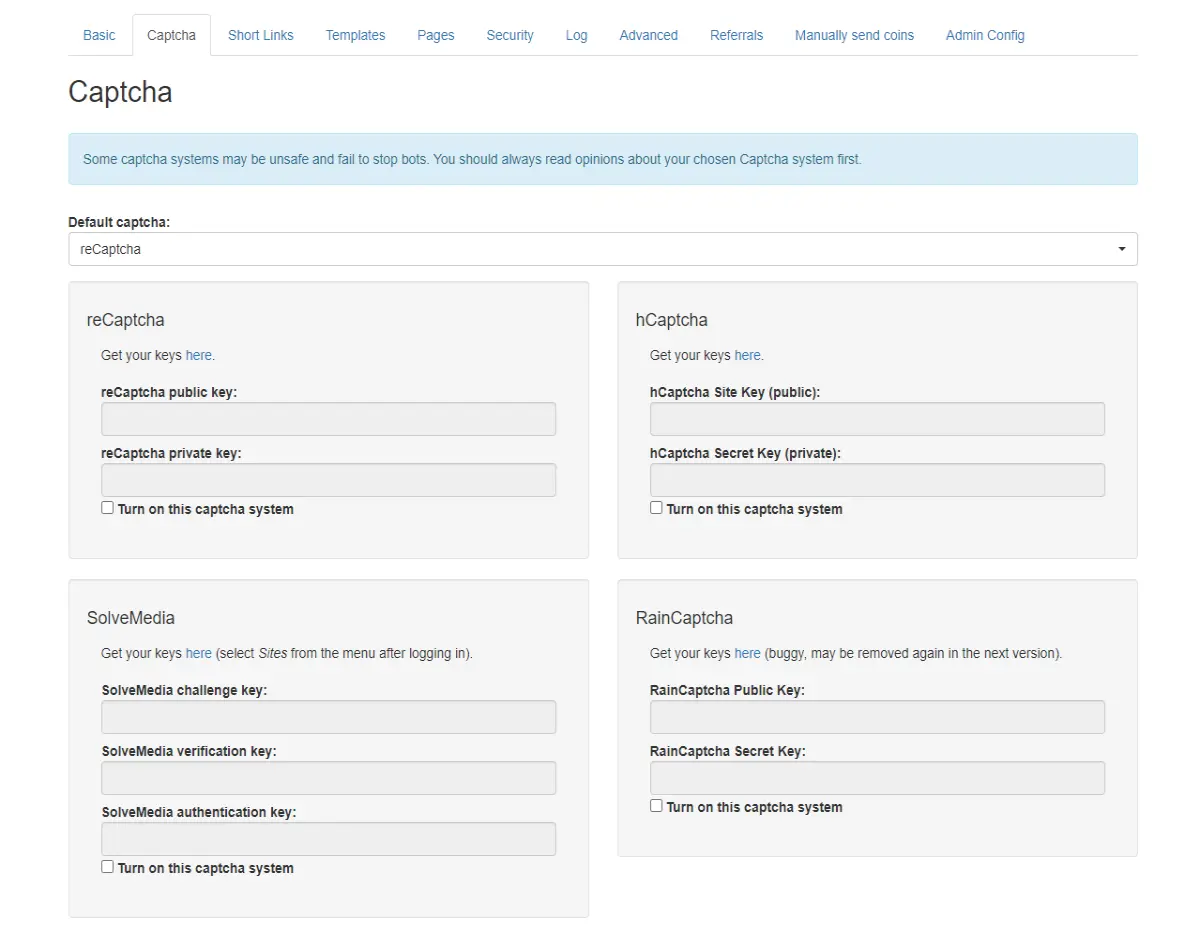Screen dimensions: 1200x928
Task: Focus the SolveMedia authentication key field
Action: click(329, 839)
